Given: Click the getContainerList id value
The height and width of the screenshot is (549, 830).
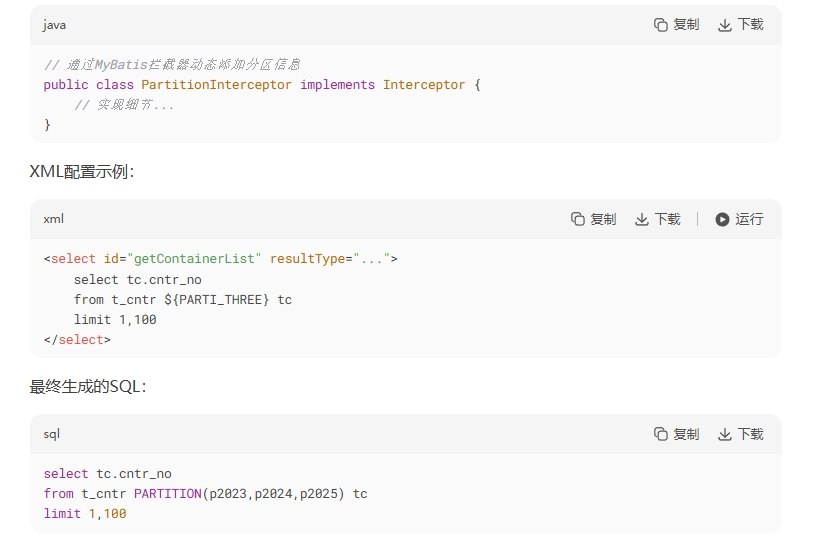Looking at the screenshot, I should pos(194,259).
